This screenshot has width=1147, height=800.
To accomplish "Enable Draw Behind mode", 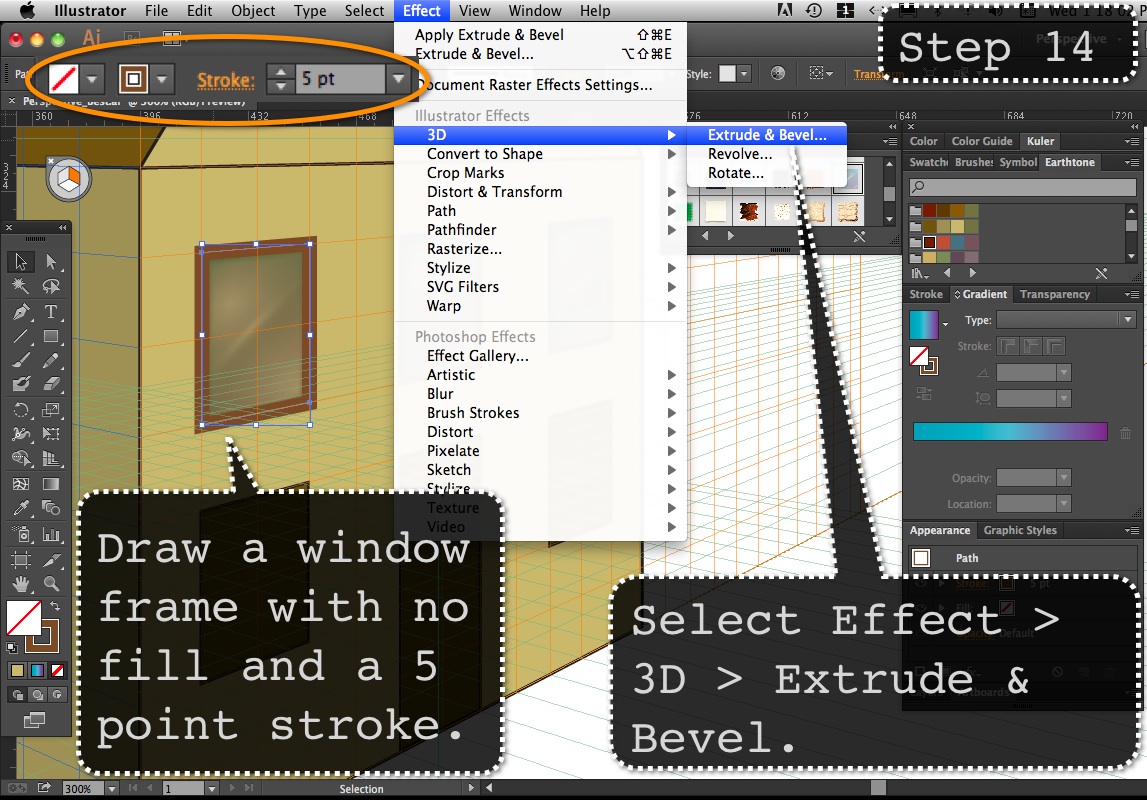I will pyautogui.click(x=37, y=694).
